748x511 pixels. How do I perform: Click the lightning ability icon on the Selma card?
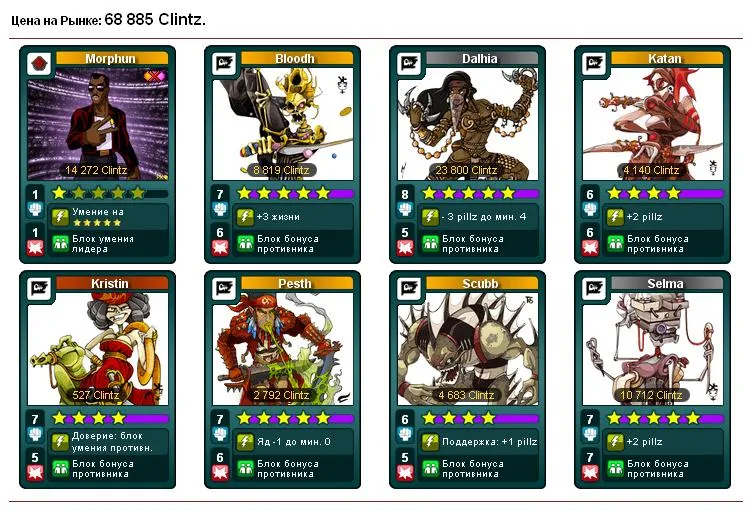coord(615,442)
